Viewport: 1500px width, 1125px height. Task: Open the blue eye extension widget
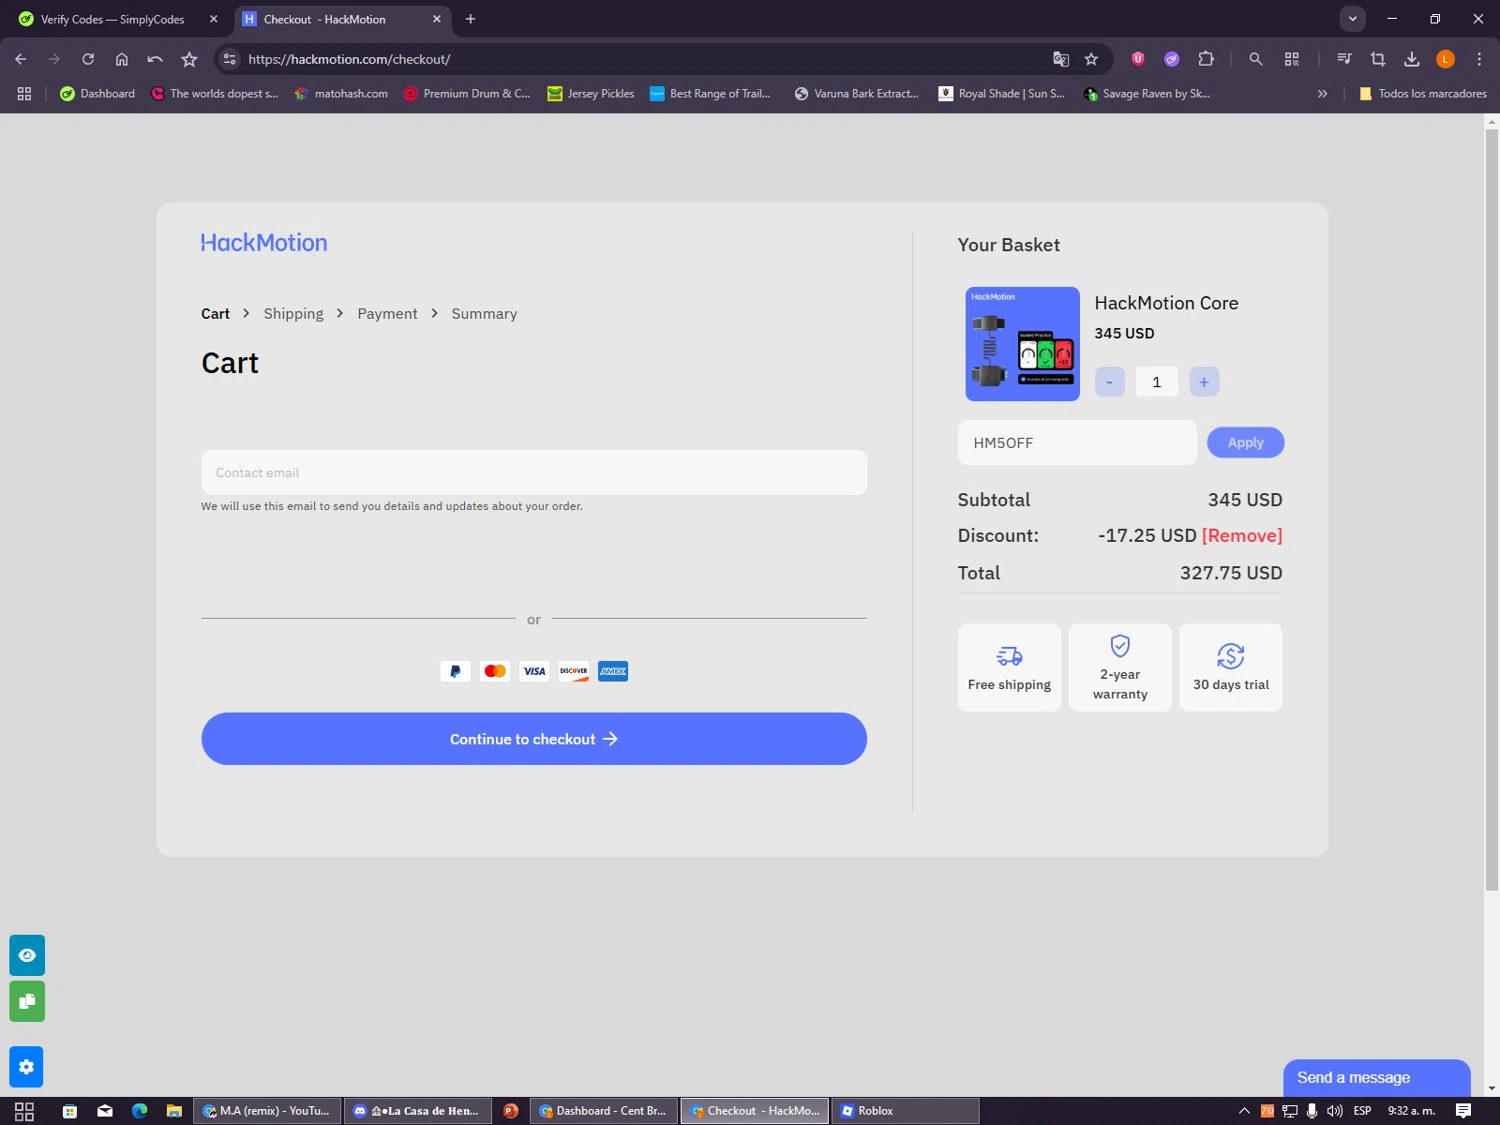coord(27,955)
